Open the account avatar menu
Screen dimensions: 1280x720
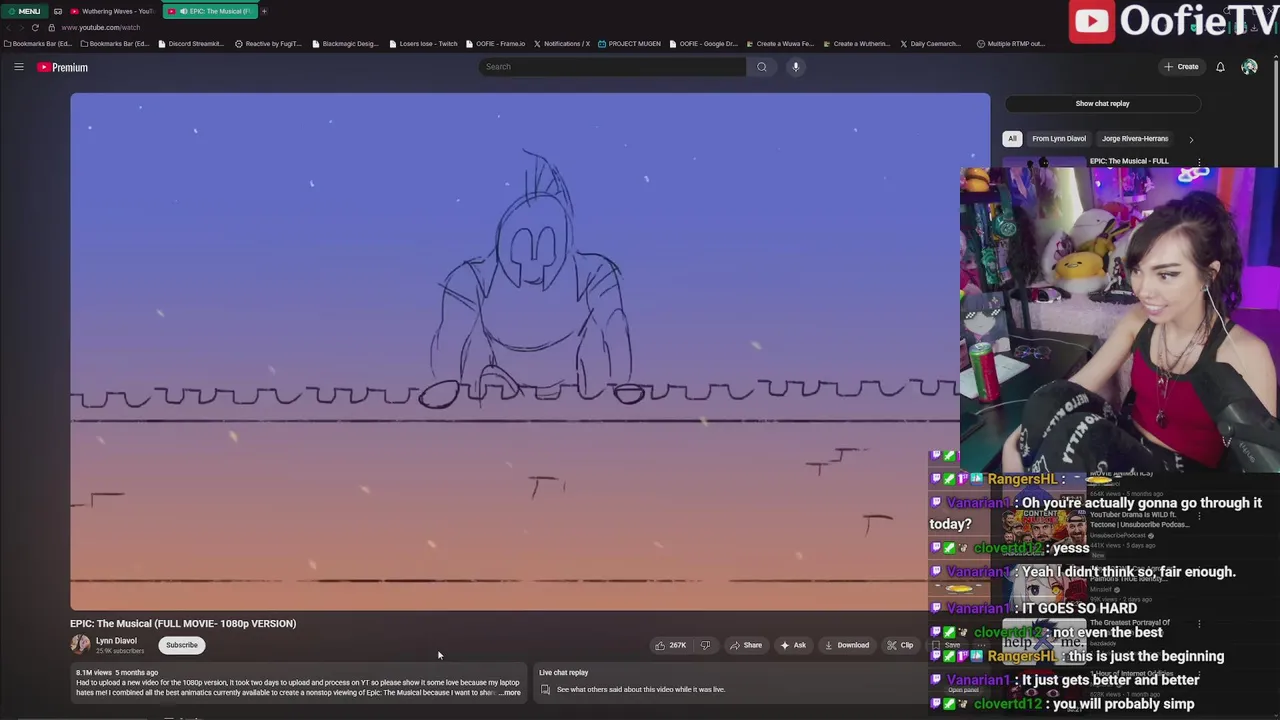[1249, 67]
